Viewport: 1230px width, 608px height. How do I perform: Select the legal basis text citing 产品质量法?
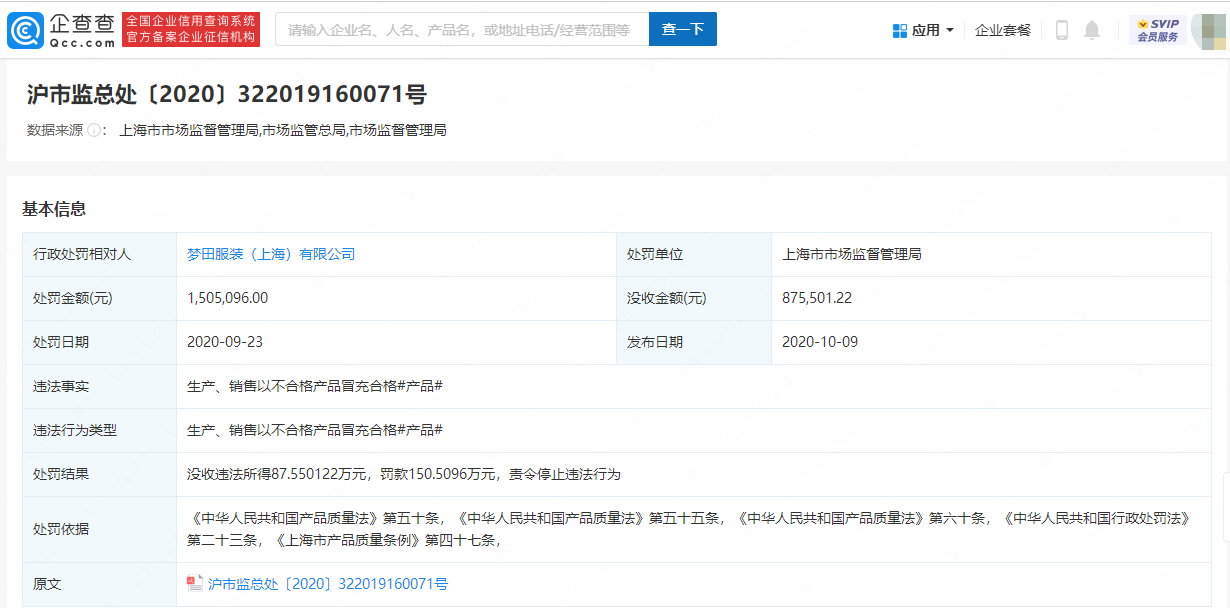(689, 529)
